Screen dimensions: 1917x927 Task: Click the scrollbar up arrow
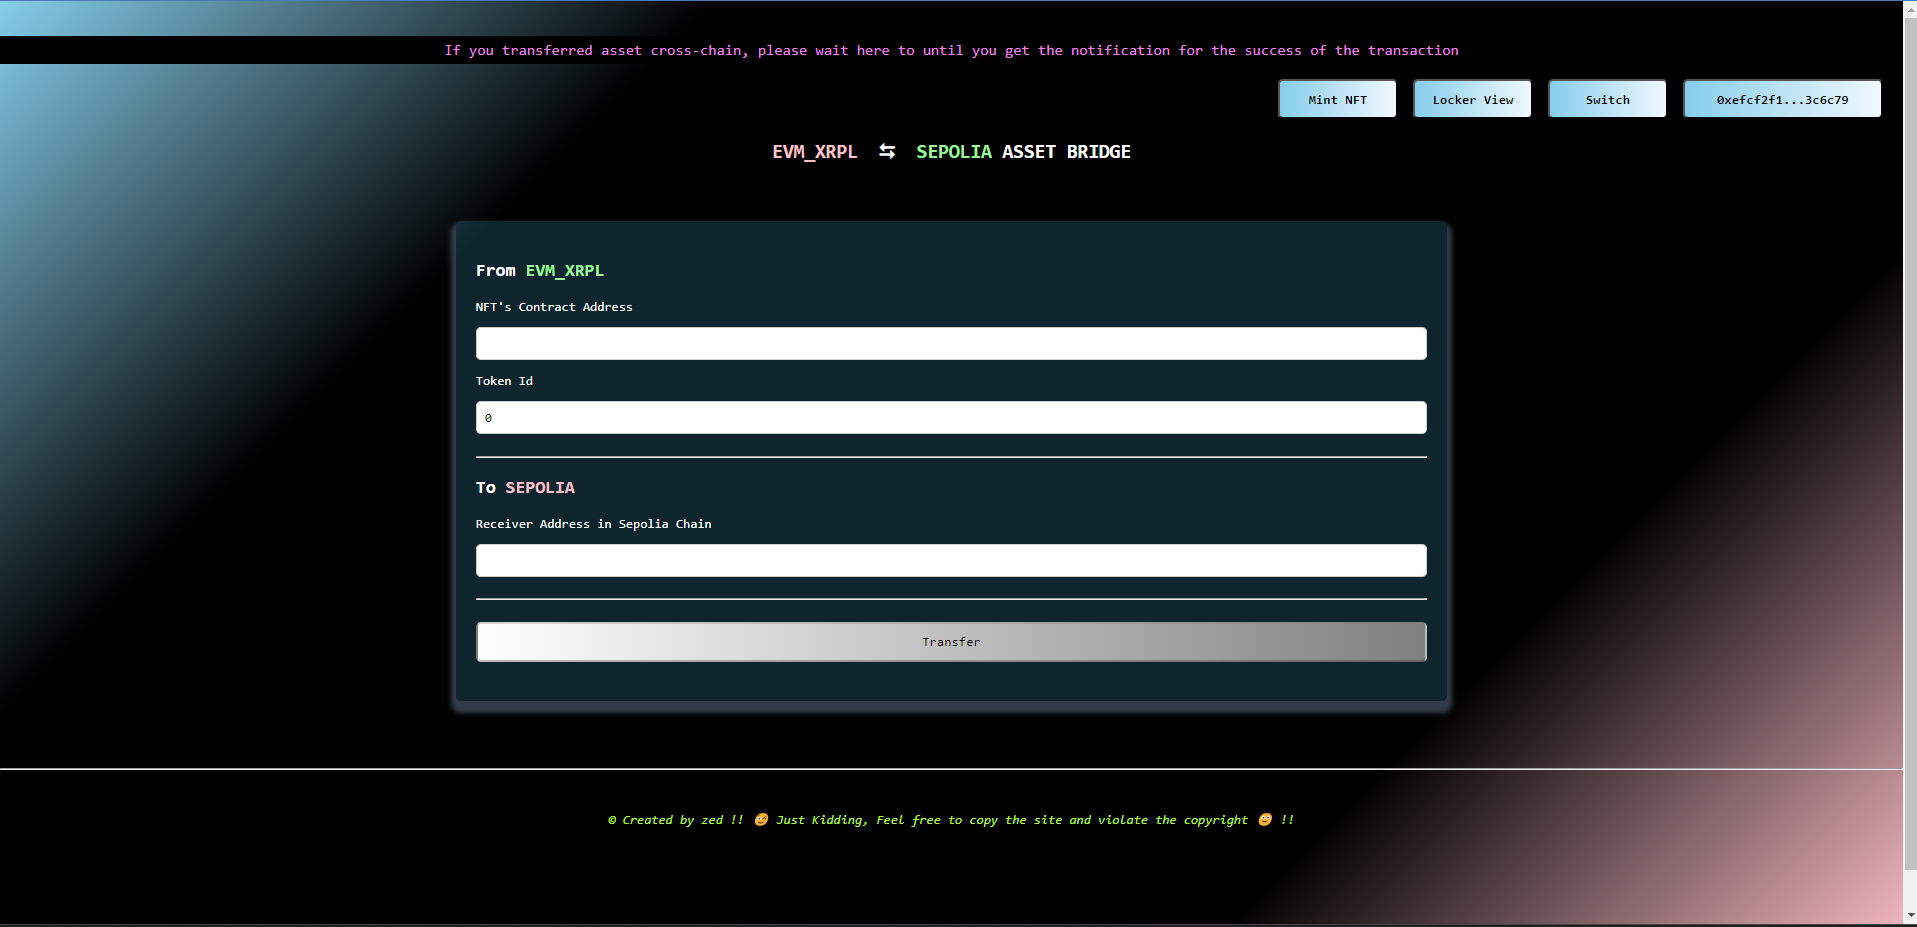tap(1910, 8)
